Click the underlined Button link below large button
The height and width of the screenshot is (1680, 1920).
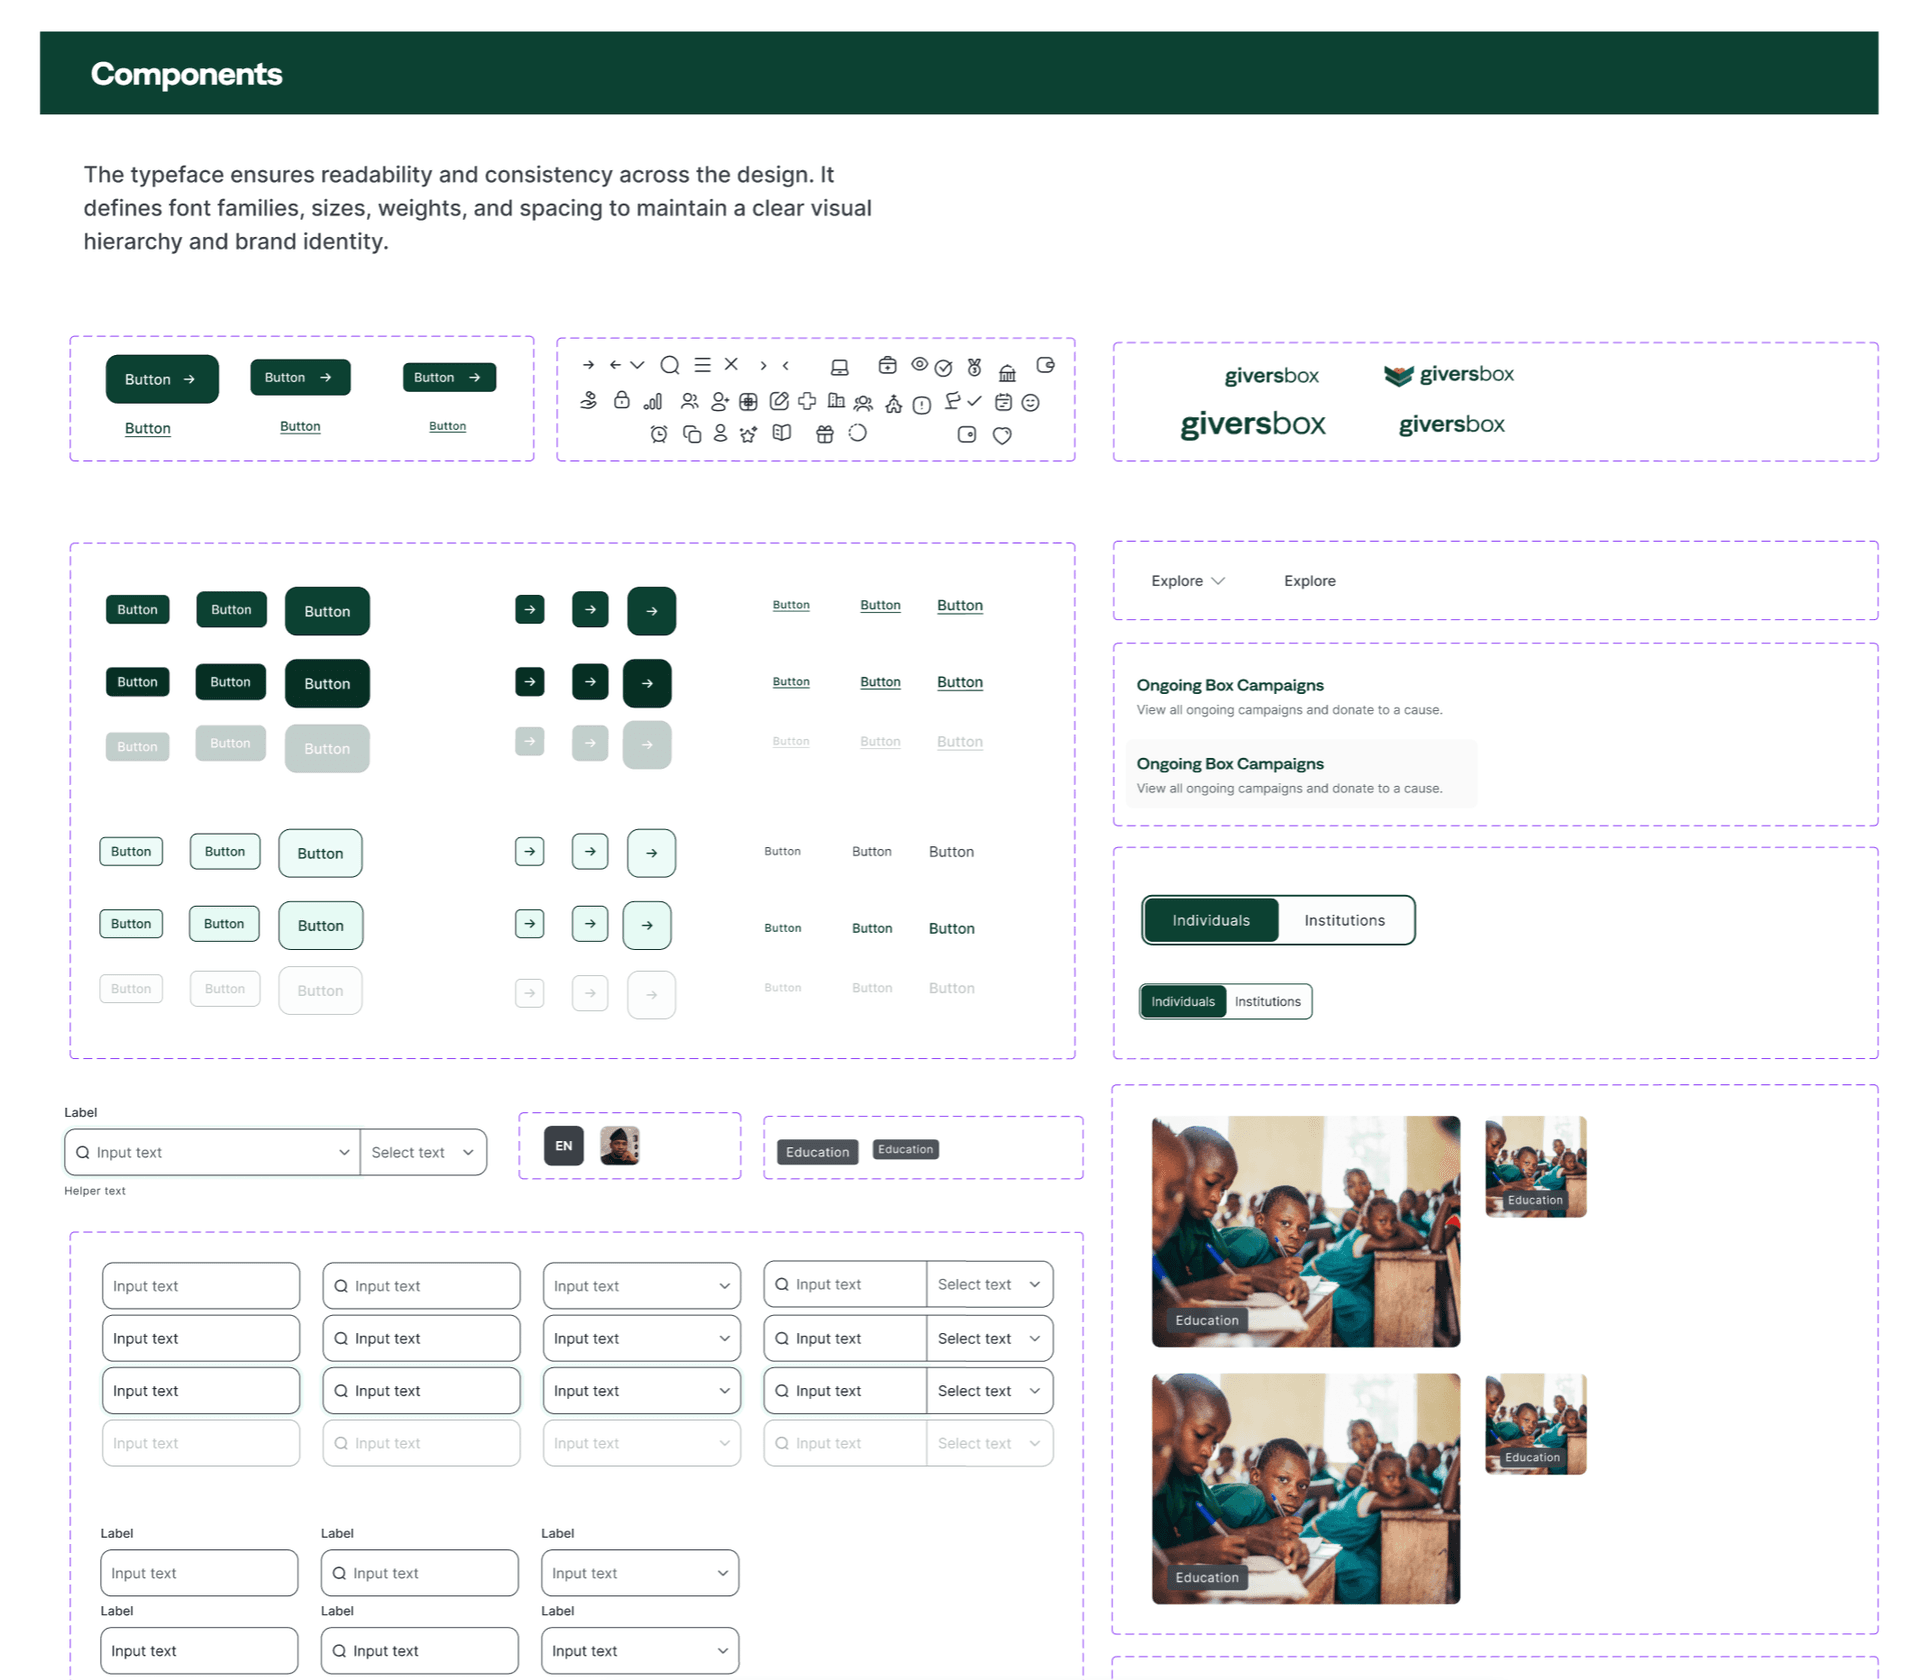[148, 428]
